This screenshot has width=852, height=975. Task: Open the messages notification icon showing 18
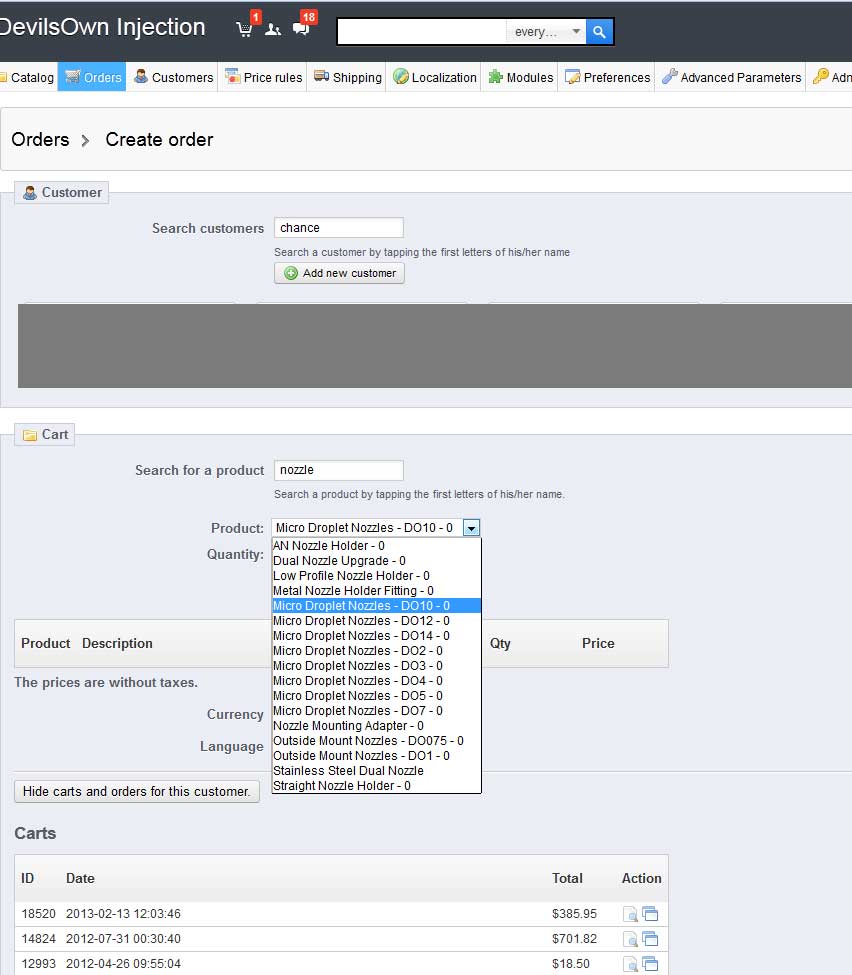click(x=302, y=29)
